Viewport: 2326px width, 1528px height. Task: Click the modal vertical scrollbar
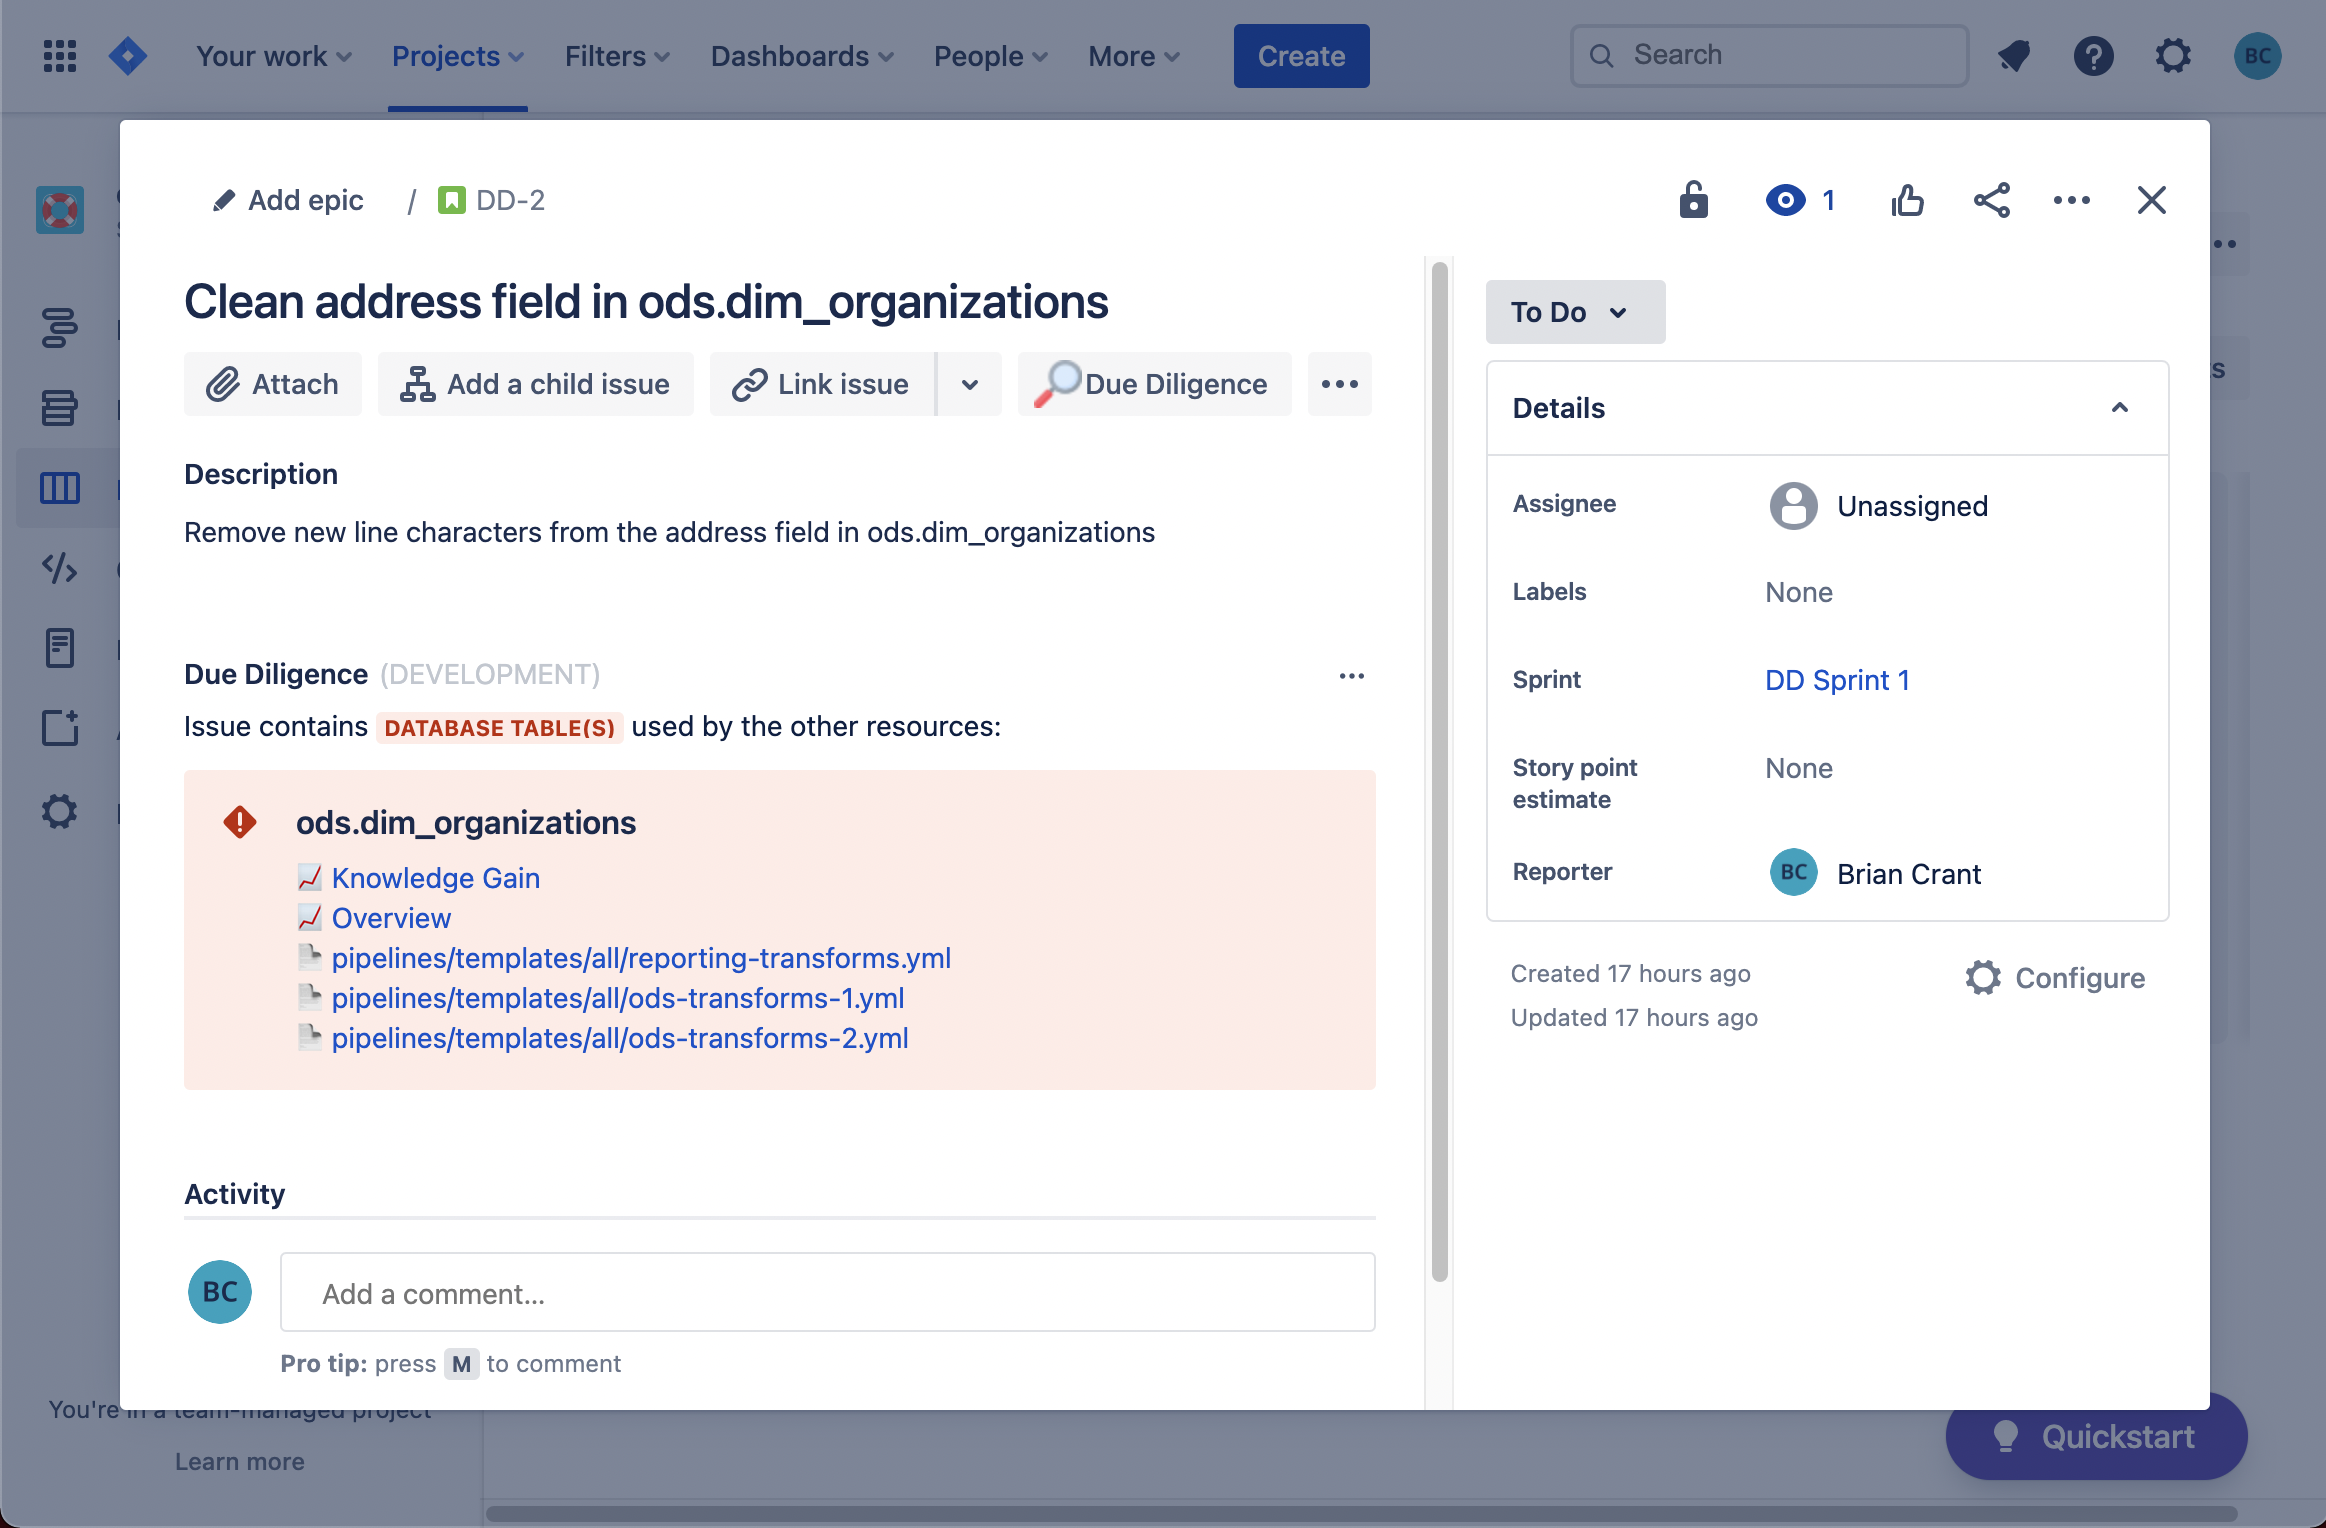[1439, 770]
